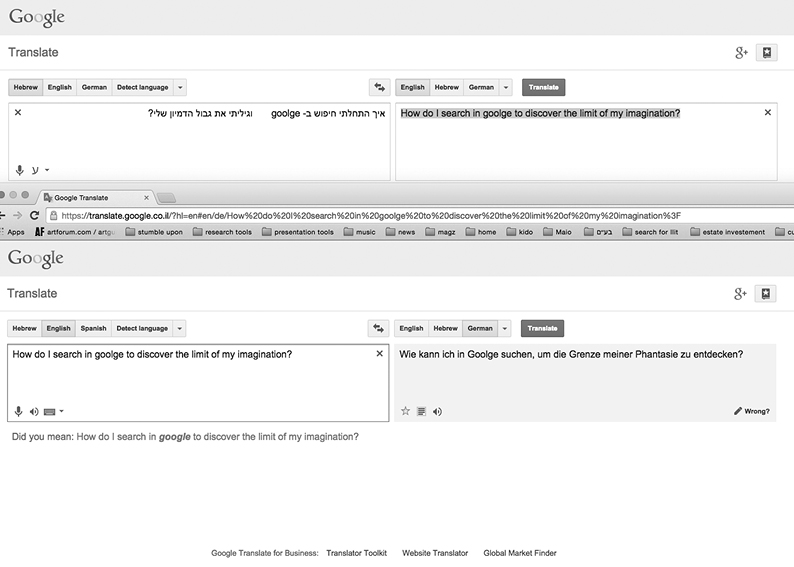Open the Phrasebook icon in the upper window
794x567 pixels.
[765, 52]
